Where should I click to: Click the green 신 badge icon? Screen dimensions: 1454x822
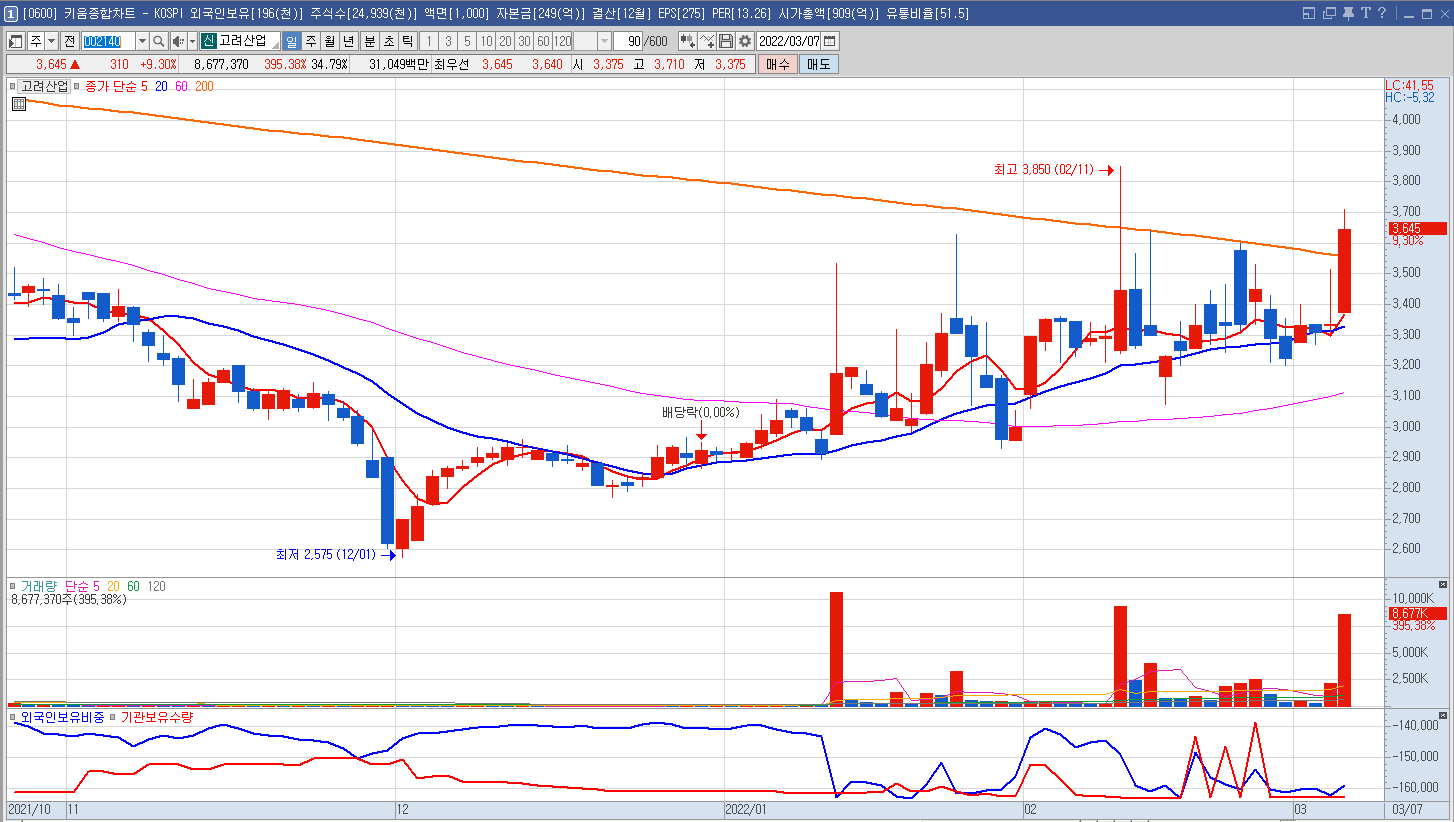pos(208,41)
